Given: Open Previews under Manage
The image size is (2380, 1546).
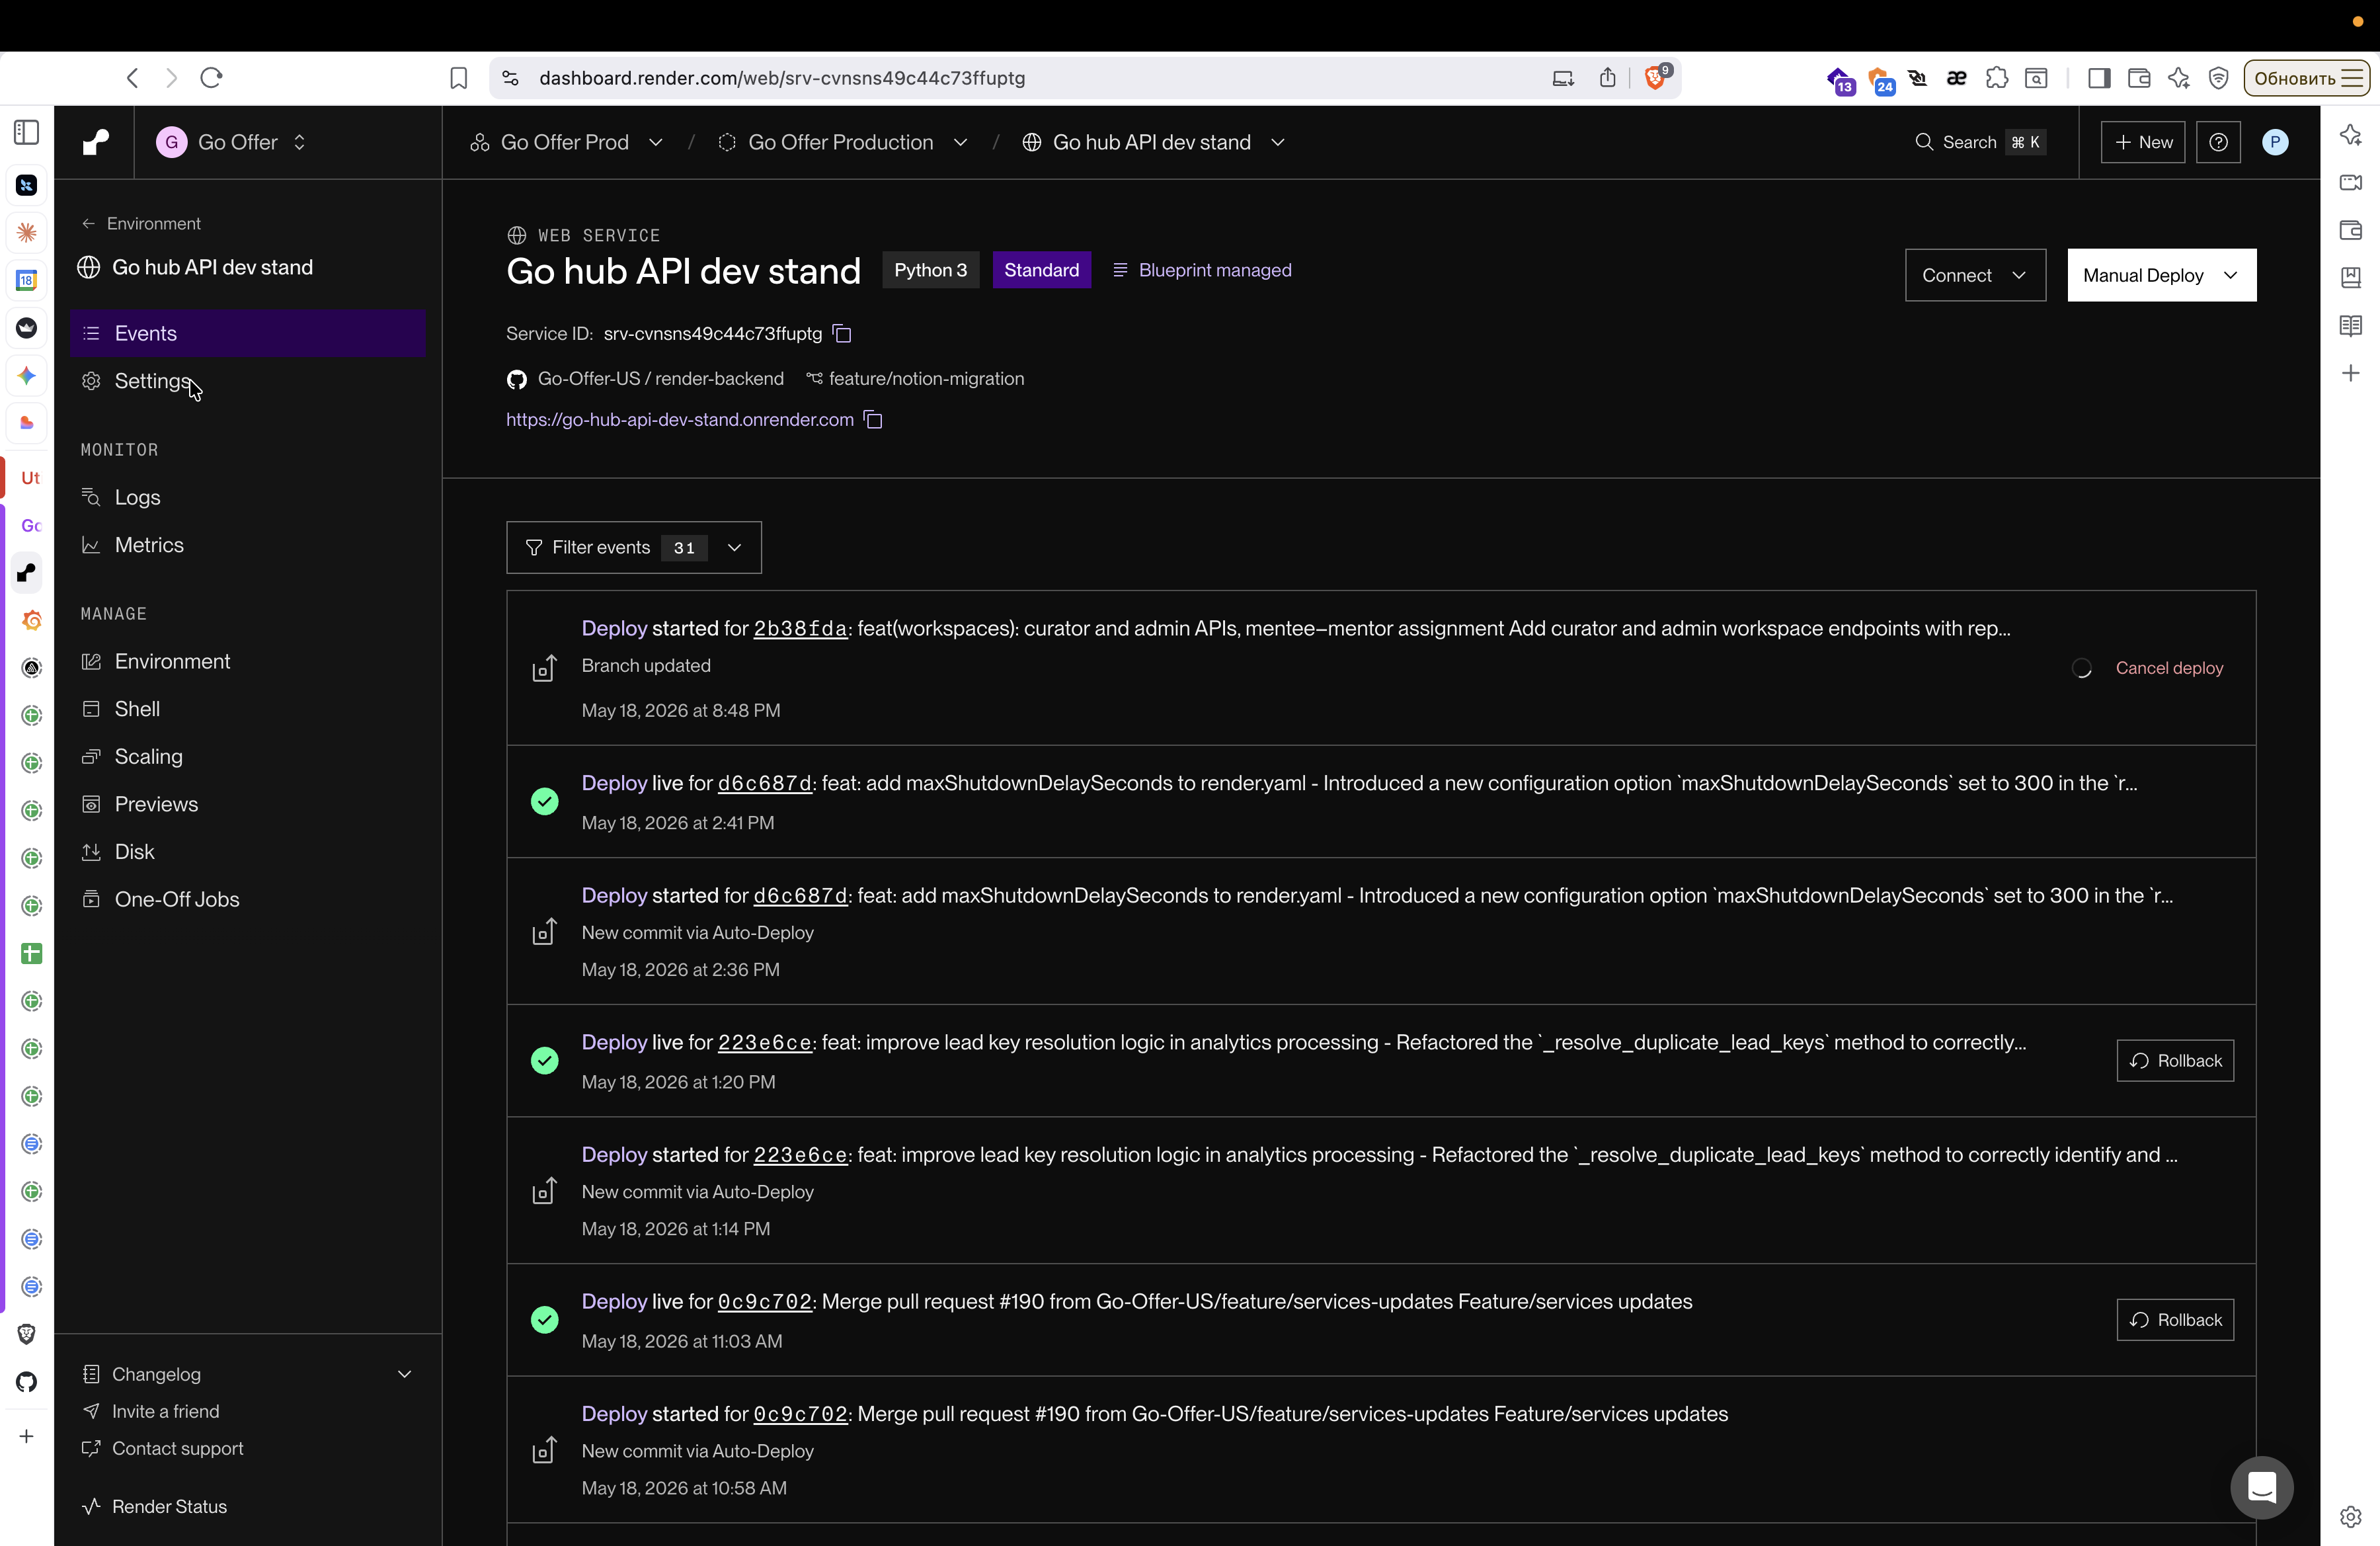Looking at the screenshot, I should [x=247, y=804].
